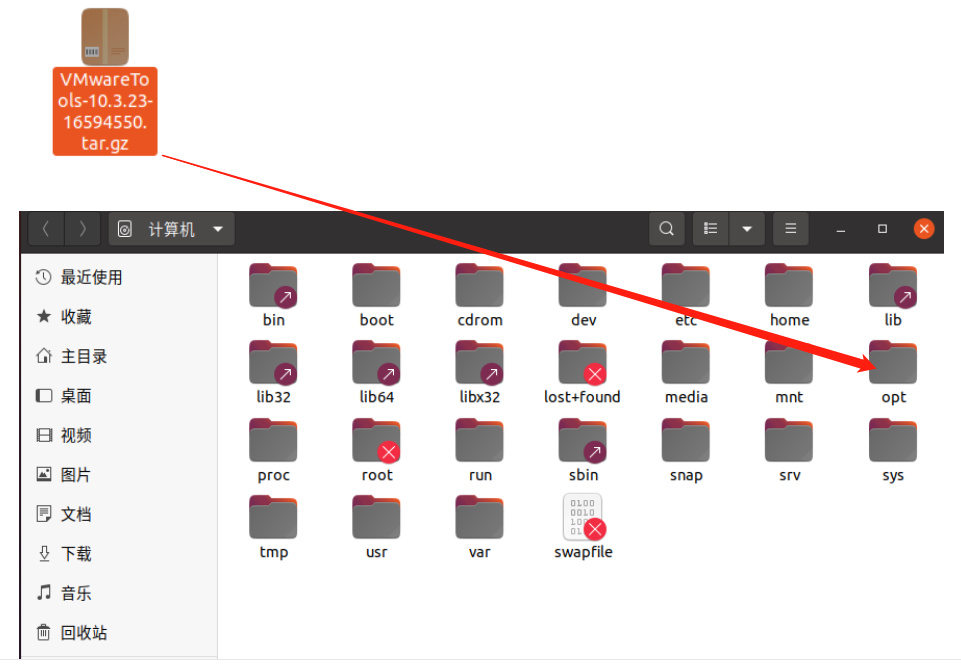The image size is (961, 667).
Task: Go forward with the right arrow
Action: tap(83, 229)
